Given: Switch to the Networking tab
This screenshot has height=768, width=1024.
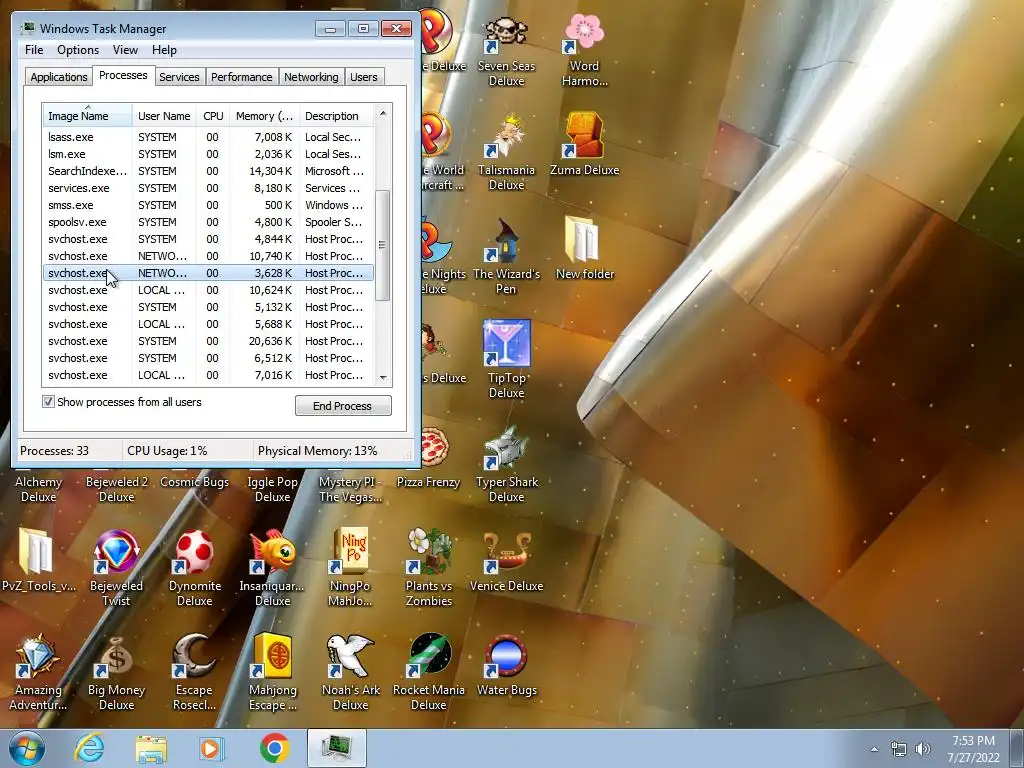Looking at the screenshot, I should [x=311, y=77].
